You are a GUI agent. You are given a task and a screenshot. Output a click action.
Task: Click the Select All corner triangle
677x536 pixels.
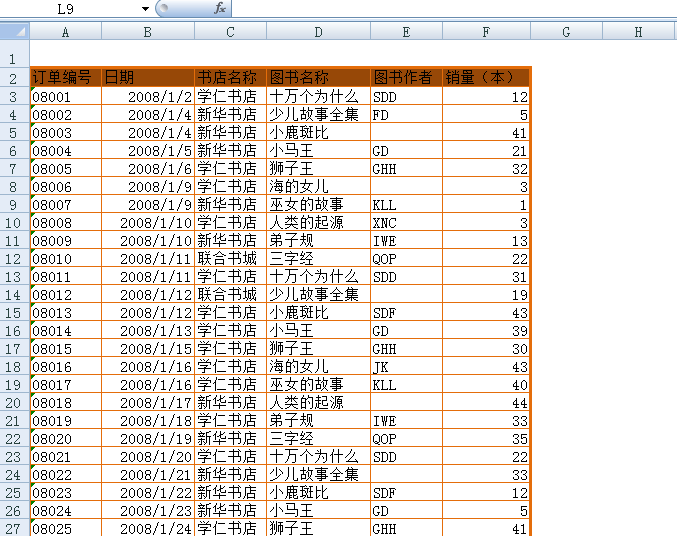pyautogui.click(x=15, y=32)
